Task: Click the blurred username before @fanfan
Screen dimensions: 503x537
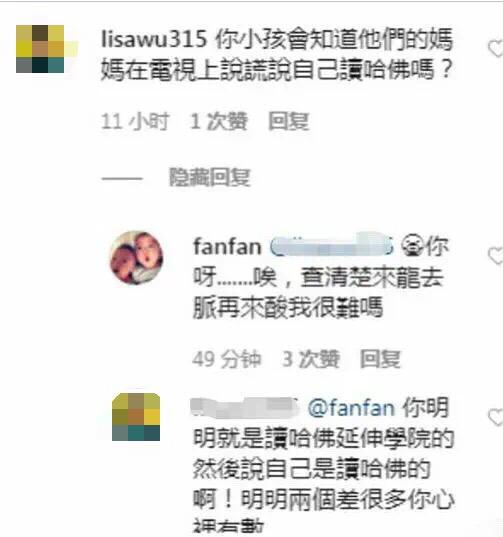Action: click(x=244, y=408)
